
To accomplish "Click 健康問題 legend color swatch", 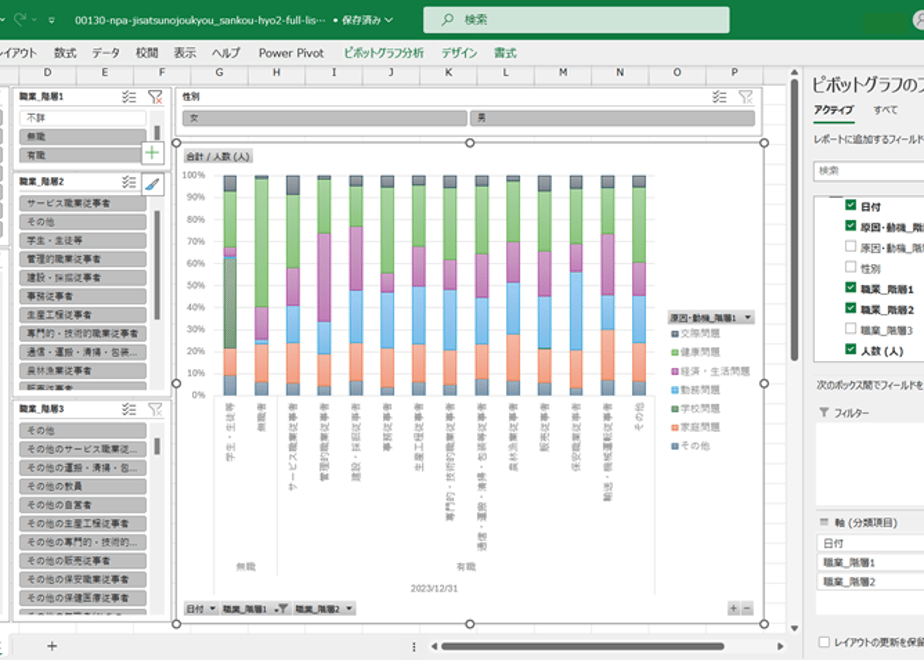I will coord(675,352).
